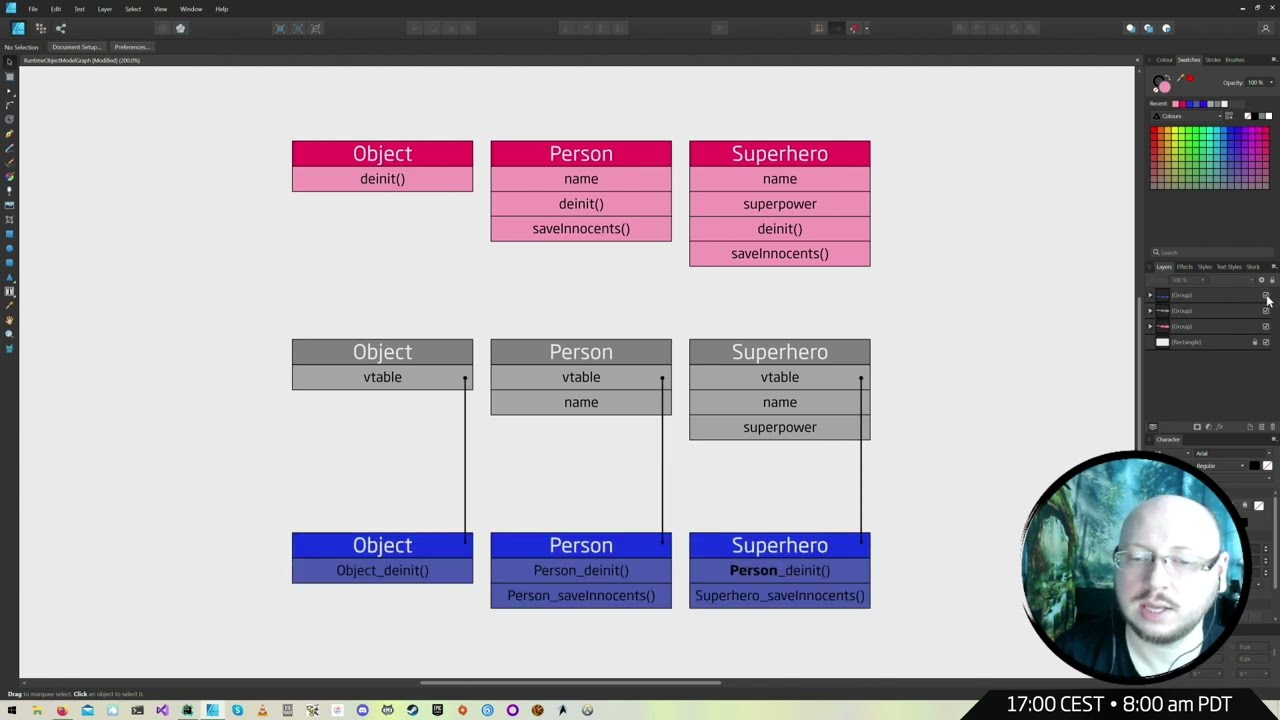Open the Text menu
The width and height of the screenshot is (1280, 720).
pyautogui.click(x=79, y=9)
